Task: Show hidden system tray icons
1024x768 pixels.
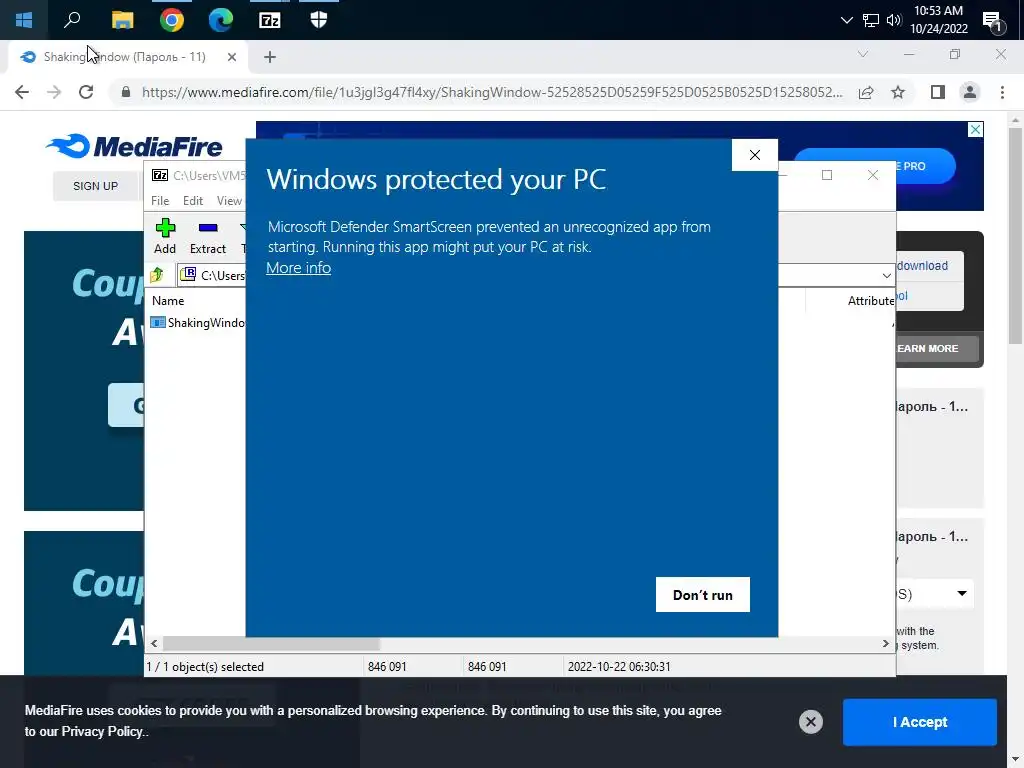Action: (846, 20)
